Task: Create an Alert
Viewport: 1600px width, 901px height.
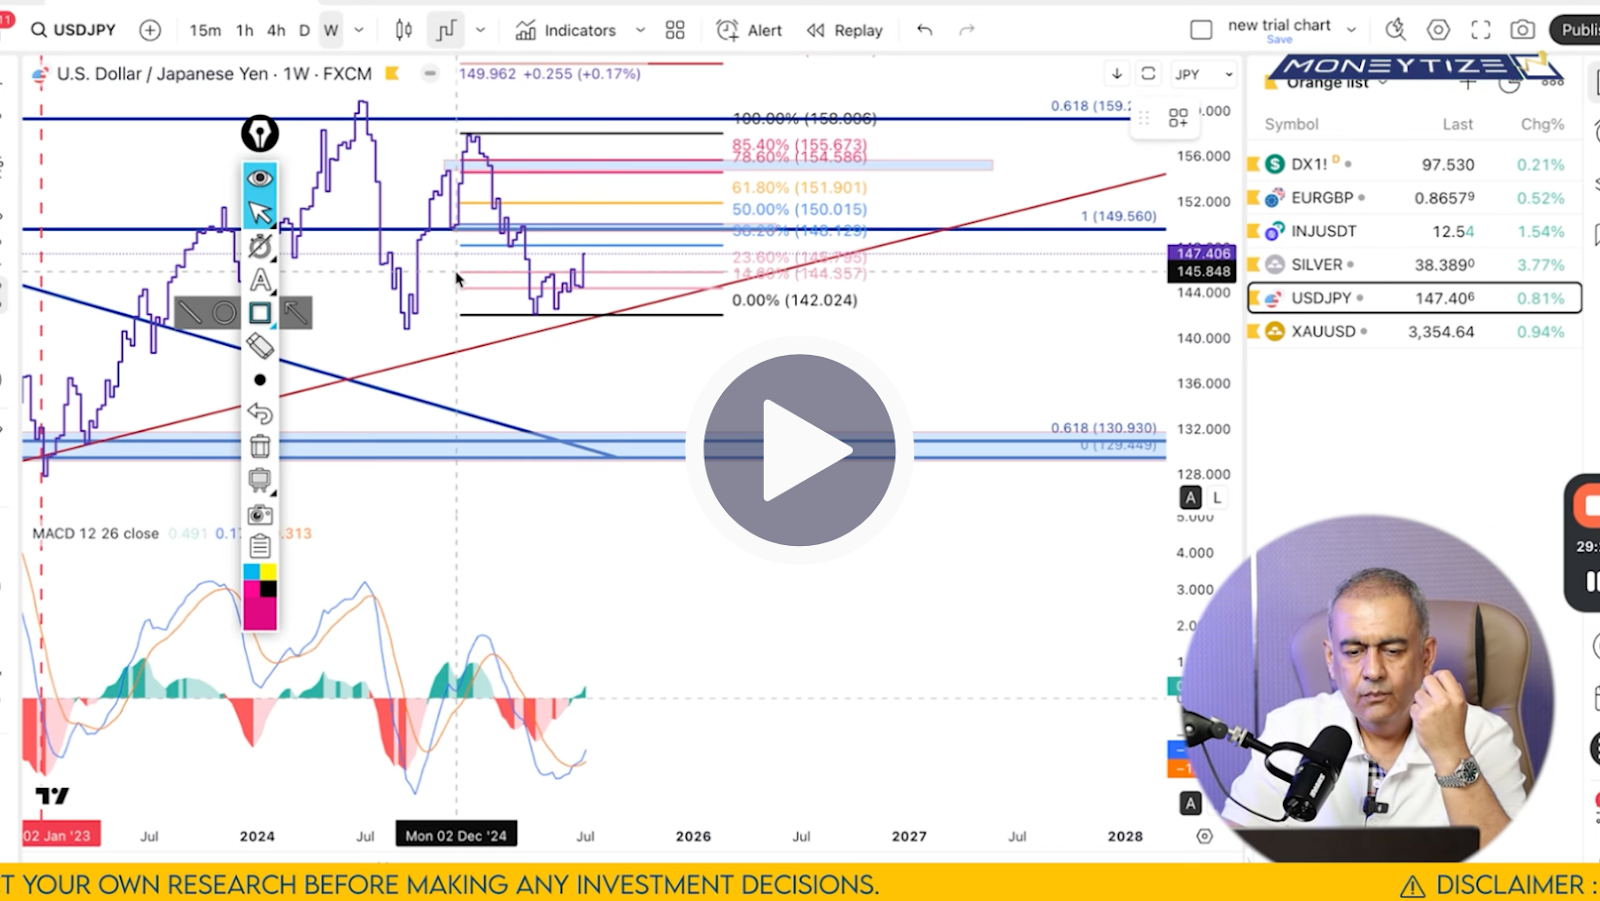Action: (x=750, y=30)
